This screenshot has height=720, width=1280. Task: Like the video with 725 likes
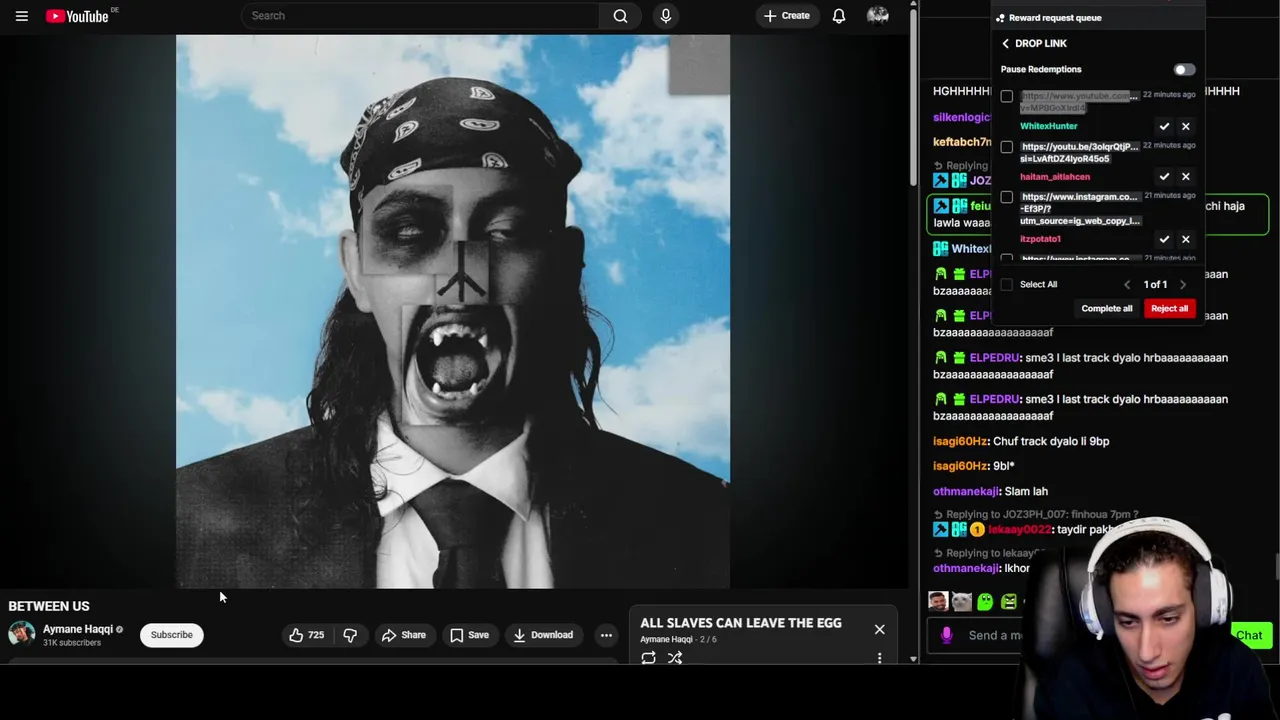307,635
